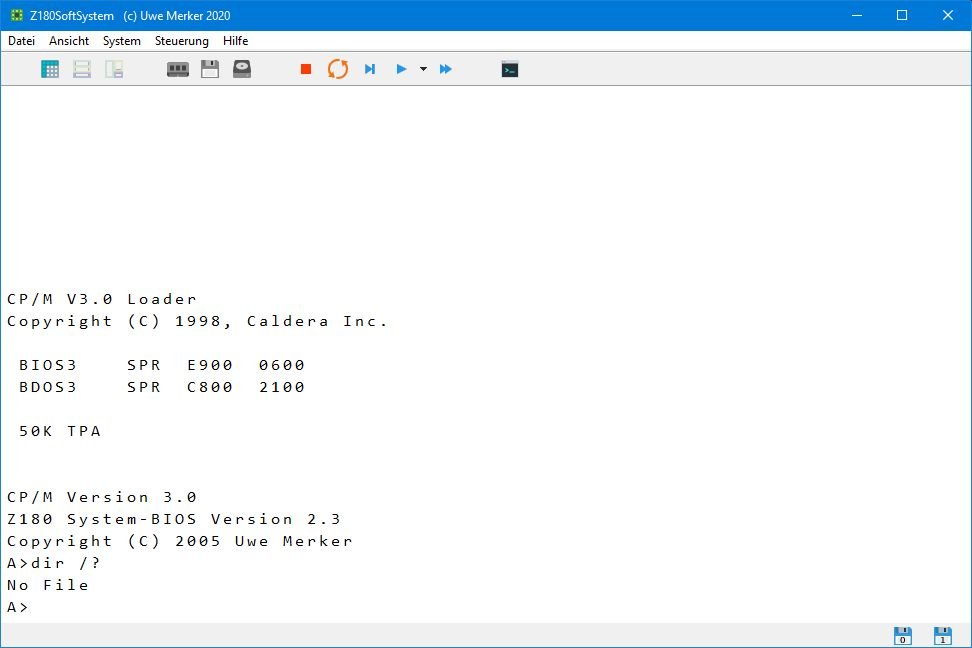Click 'Z180 System-BIOS Version 2.3' line
This screenshot has height=648, width=972.
point(174,519)
